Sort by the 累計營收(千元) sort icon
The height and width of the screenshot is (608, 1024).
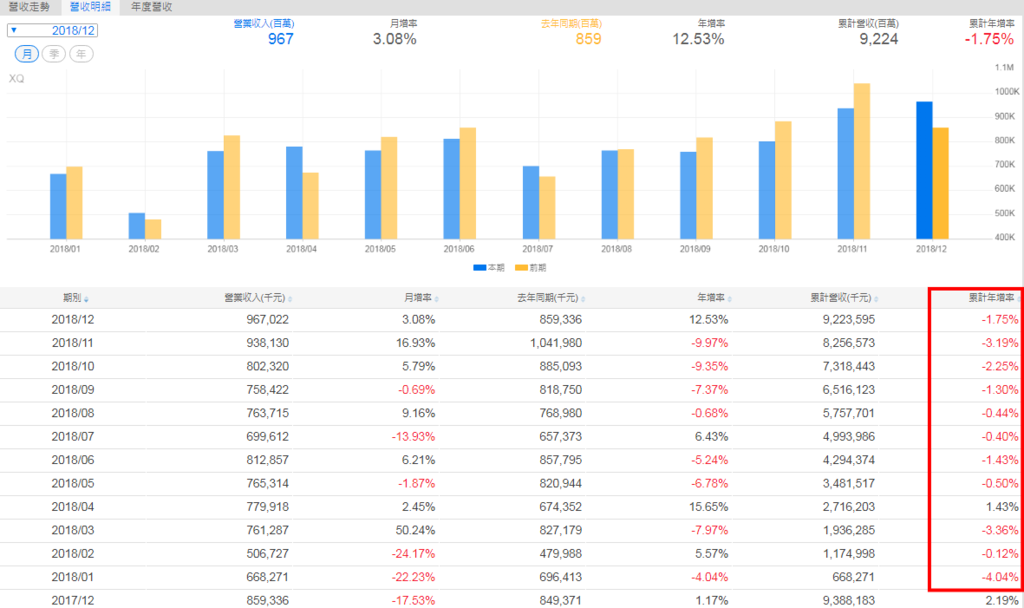pos(876,299)
